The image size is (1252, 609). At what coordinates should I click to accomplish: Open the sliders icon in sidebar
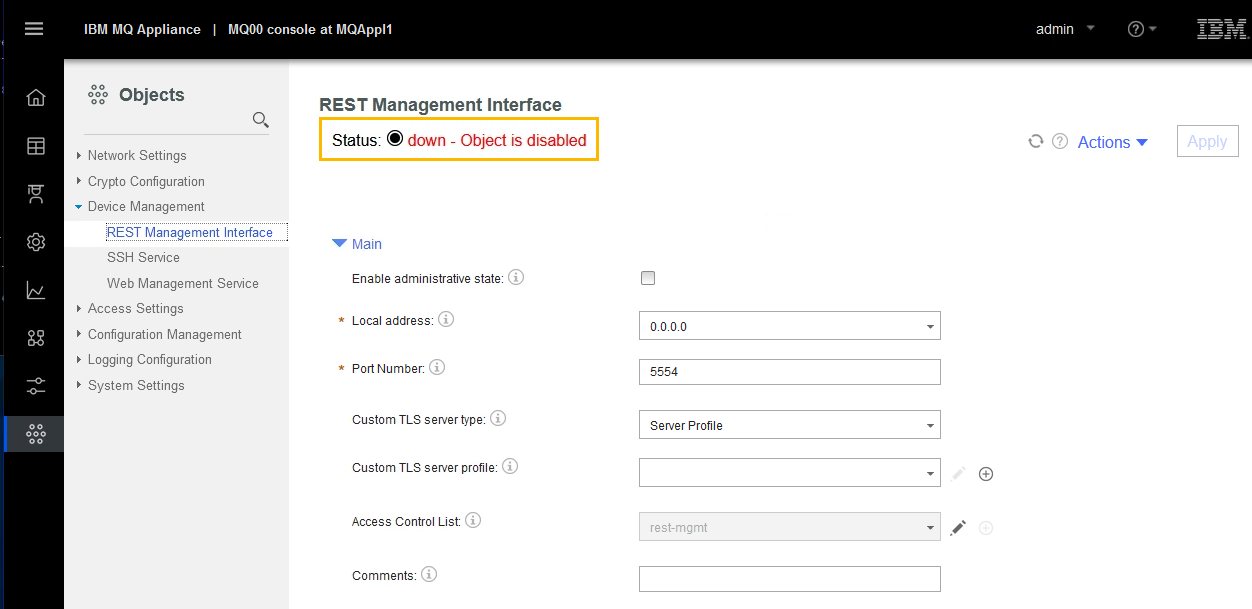(36, 386)
